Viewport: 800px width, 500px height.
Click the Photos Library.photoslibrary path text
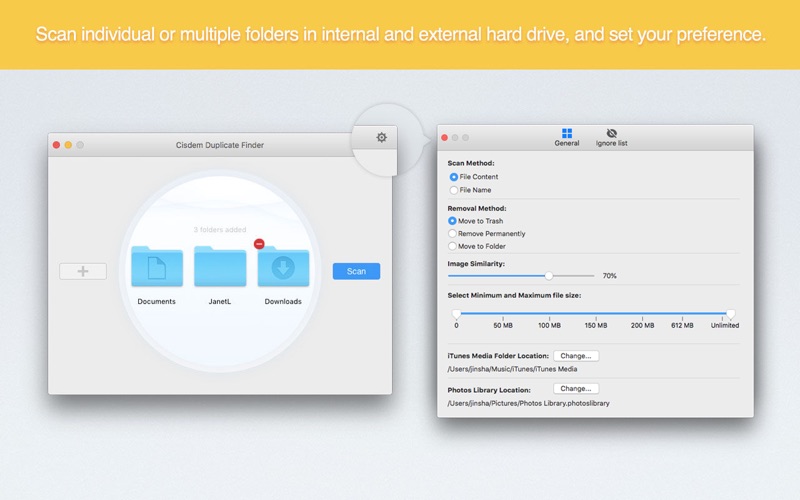pyautogui.click(x=528, y=403)
